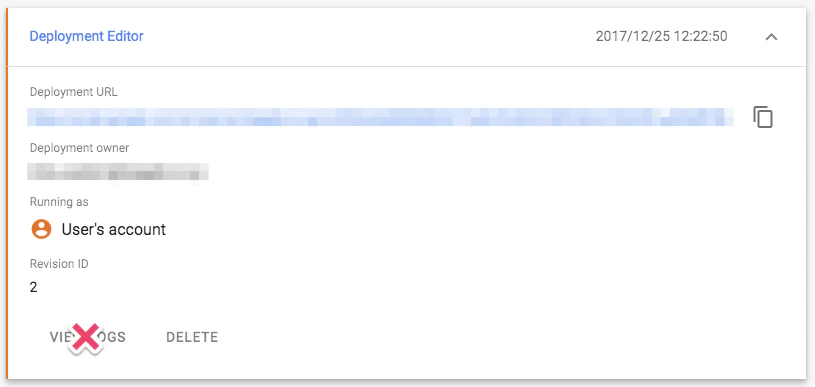Screen dimensions: 815x387
Task: Select the pink X mark over View Logs
Action: pyautogui.click(x=86, y=338)
